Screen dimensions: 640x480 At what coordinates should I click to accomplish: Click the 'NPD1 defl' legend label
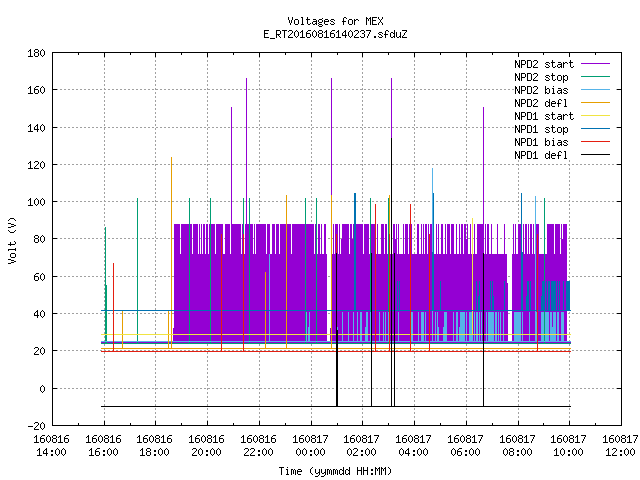tap(541, 156)
